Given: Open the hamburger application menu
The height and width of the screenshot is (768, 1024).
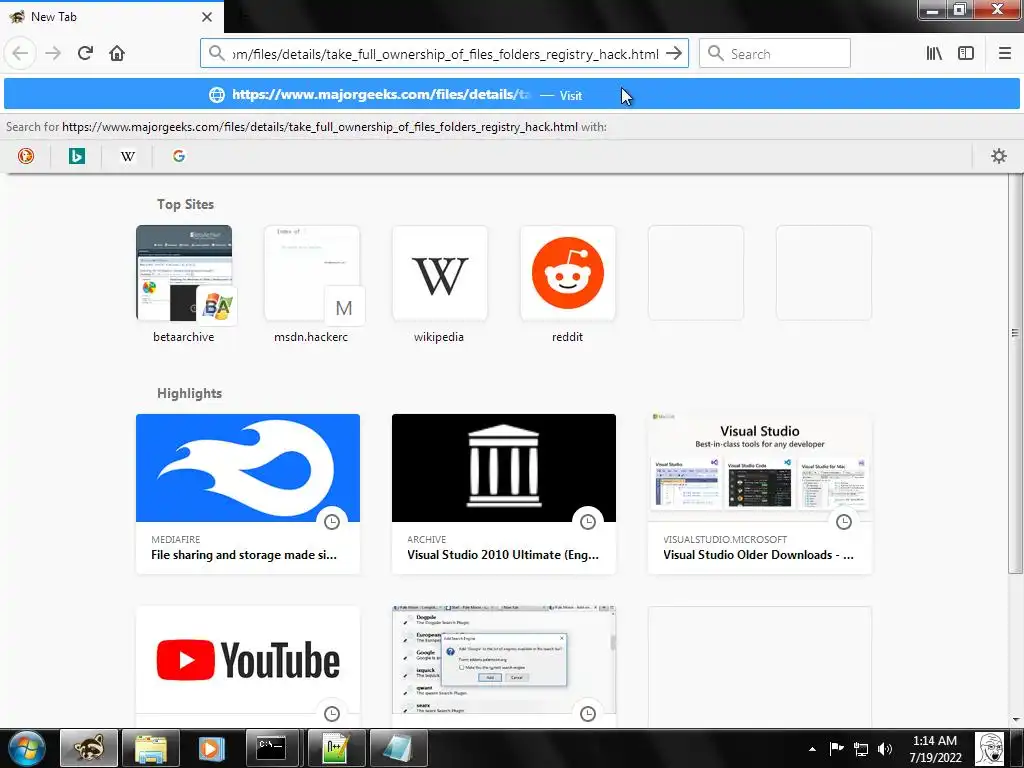Looking at the screenshot, I should point(1004,53).
